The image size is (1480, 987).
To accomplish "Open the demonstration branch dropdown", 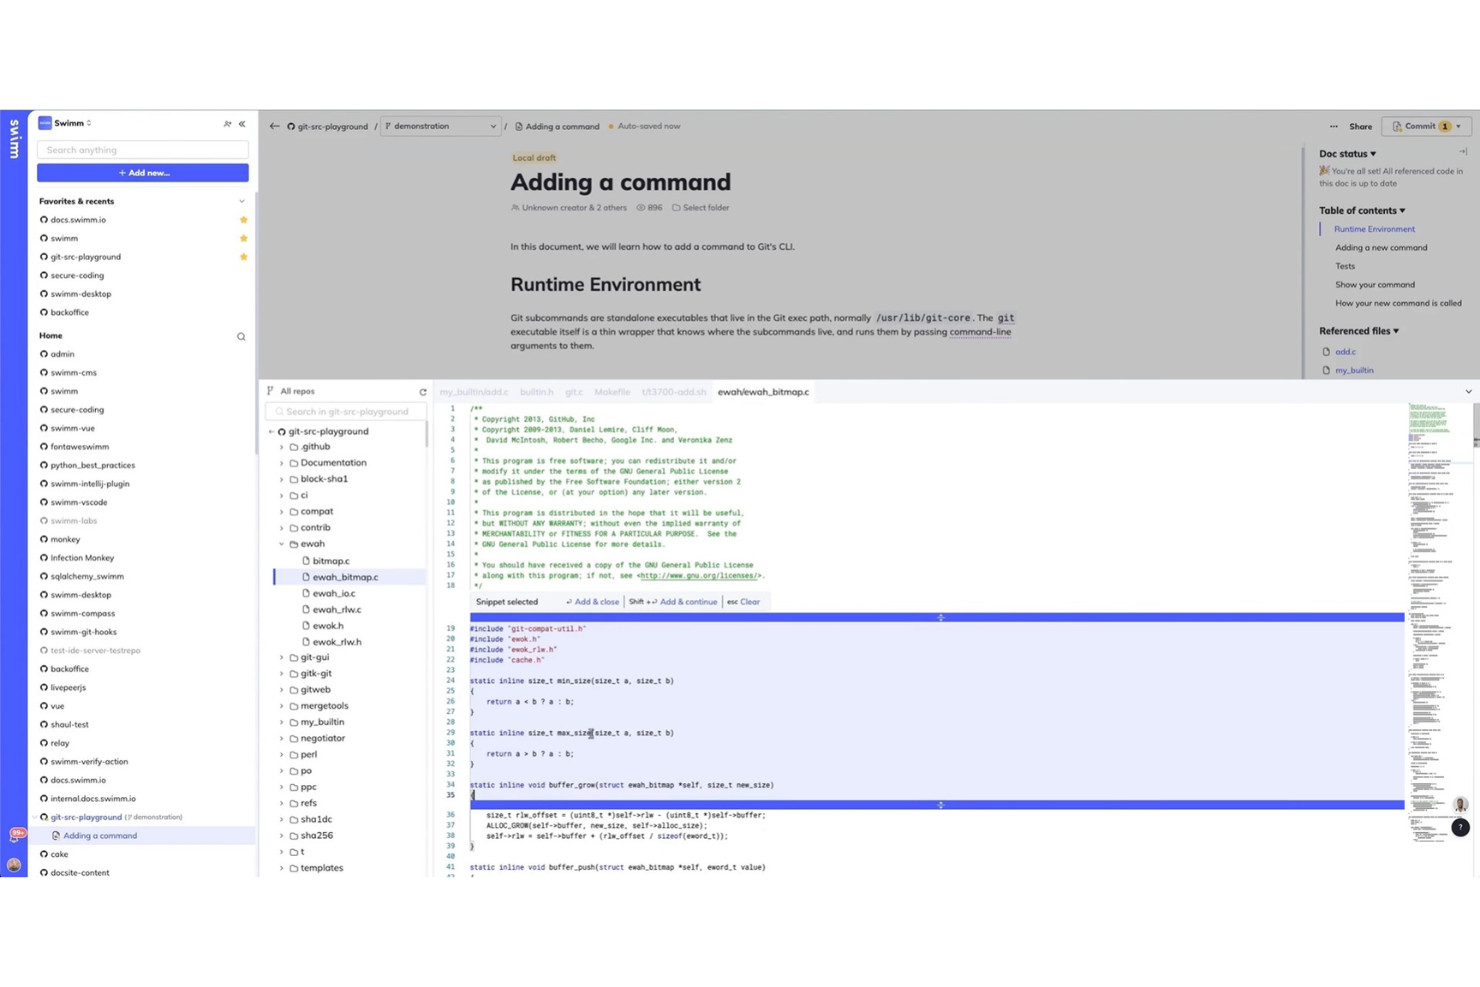I will pos(440,127).
